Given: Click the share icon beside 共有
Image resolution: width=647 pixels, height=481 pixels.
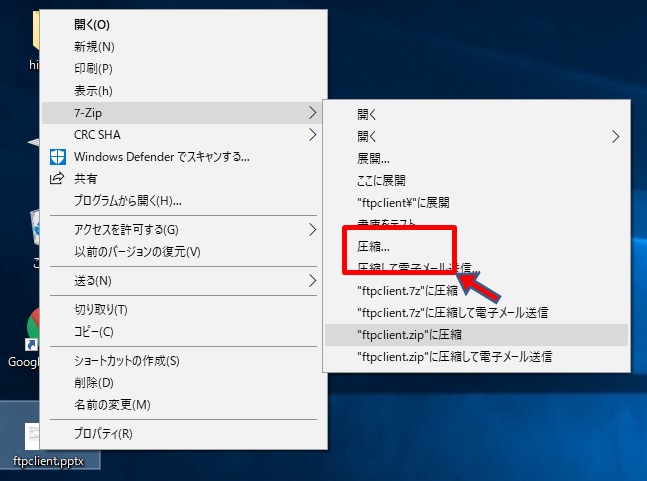Looking at the screenshot, I should coord(57,178).
